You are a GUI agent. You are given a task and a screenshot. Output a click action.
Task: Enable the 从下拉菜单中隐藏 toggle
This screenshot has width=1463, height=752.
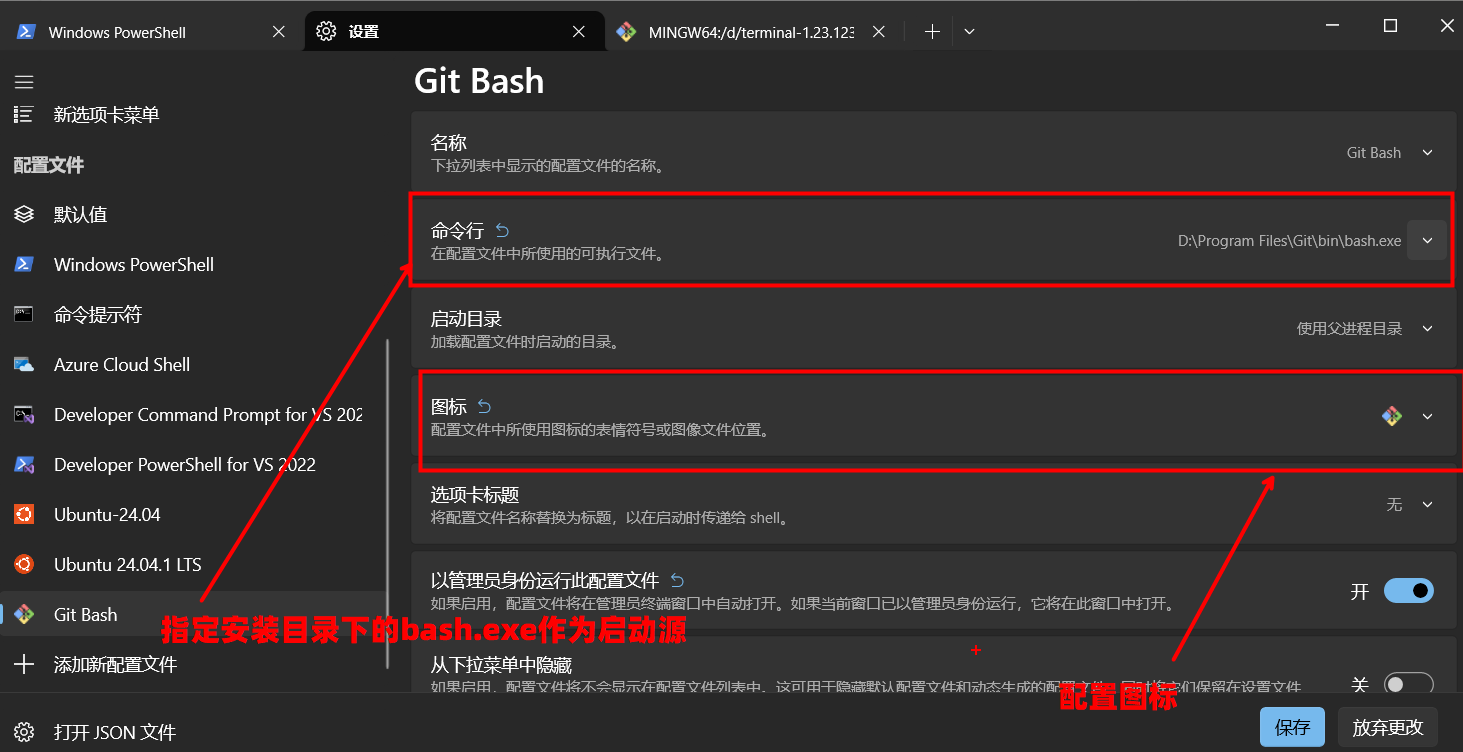point(1408,685)
